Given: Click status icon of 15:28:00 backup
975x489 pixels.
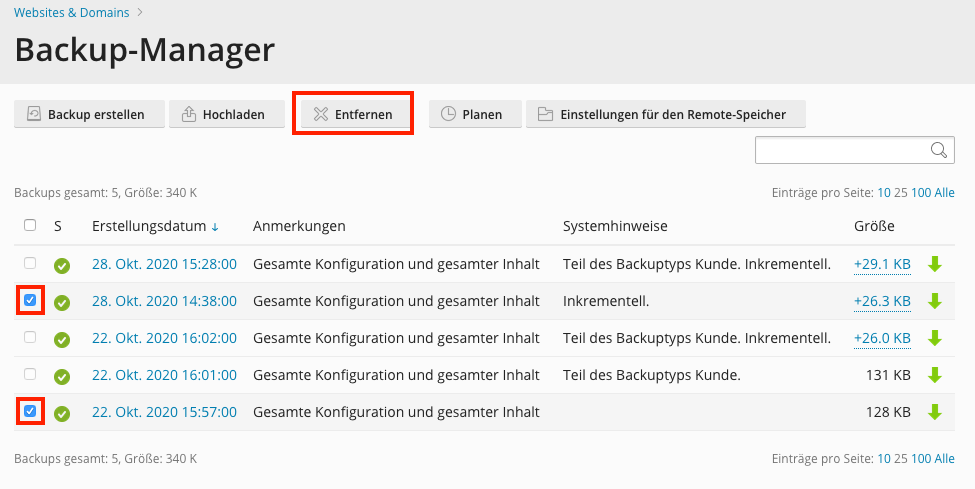Looking at the screenshot, I should click(62, 265).
